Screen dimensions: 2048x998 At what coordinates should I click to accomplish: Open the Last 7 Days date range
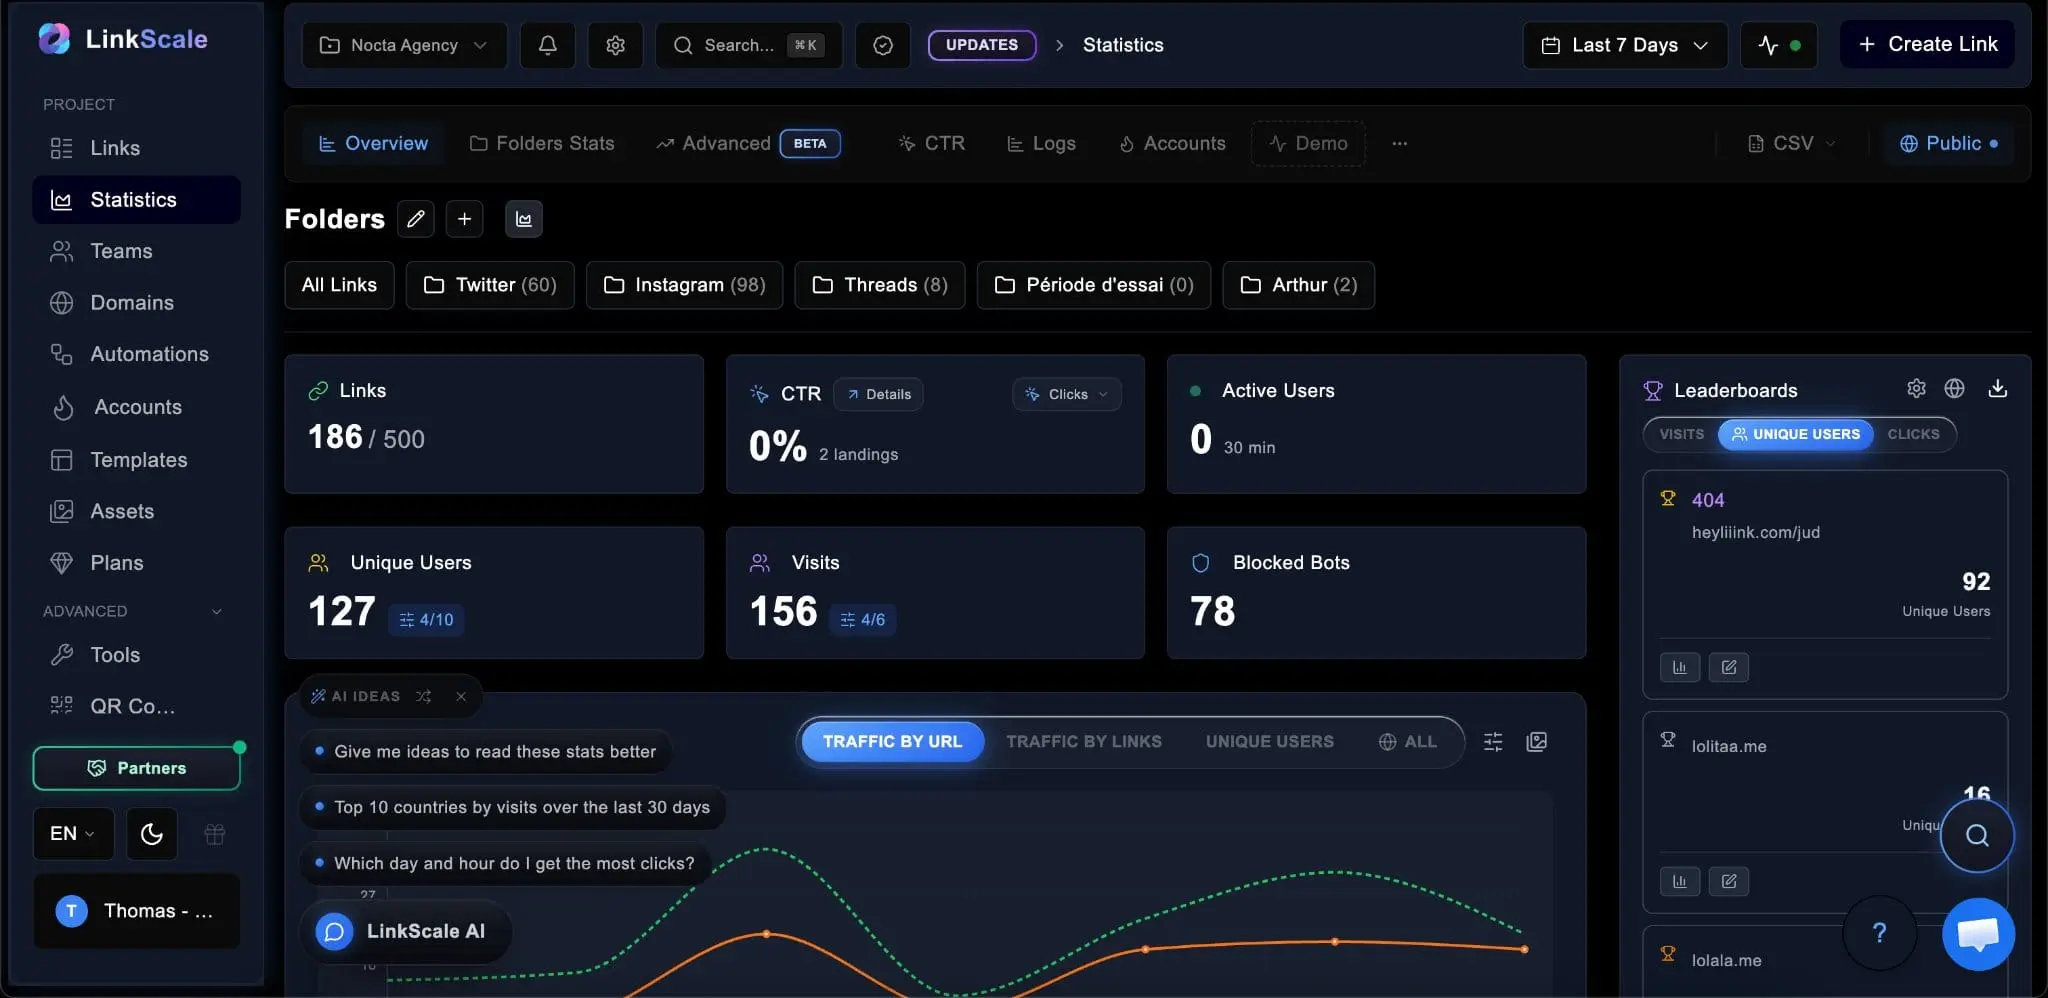1625,45
